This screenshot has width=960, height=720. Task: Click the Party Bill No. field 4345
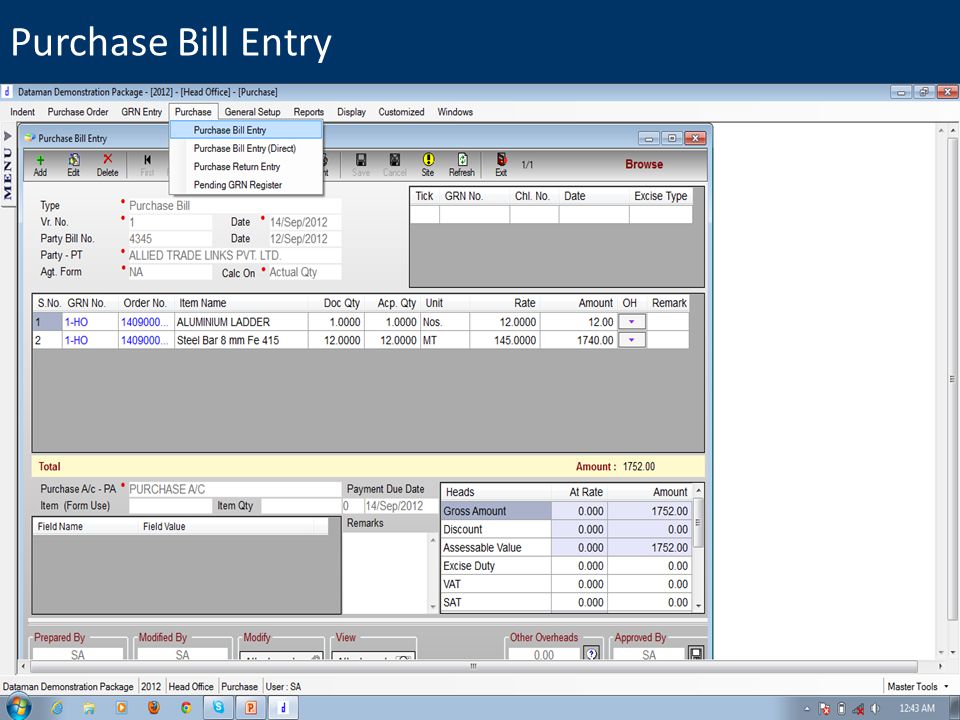[170, 239]
